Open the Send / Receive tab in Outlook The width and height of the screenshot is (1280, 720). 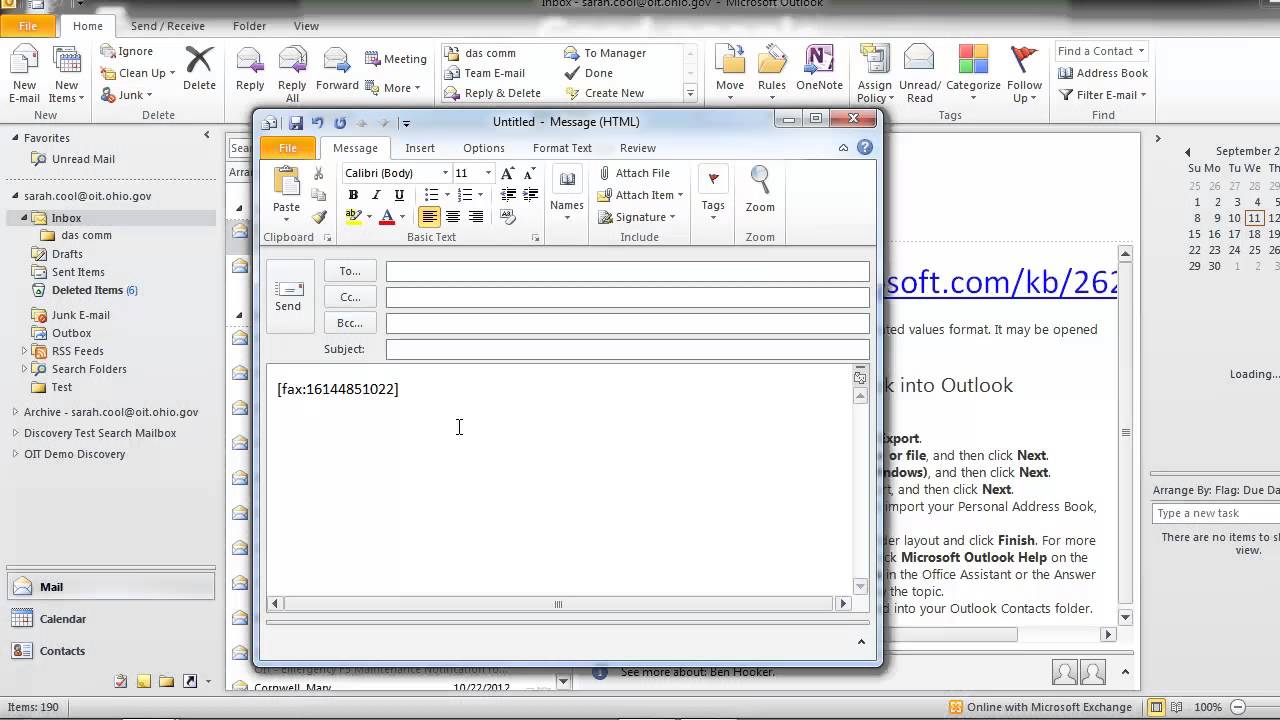point(167,26)
